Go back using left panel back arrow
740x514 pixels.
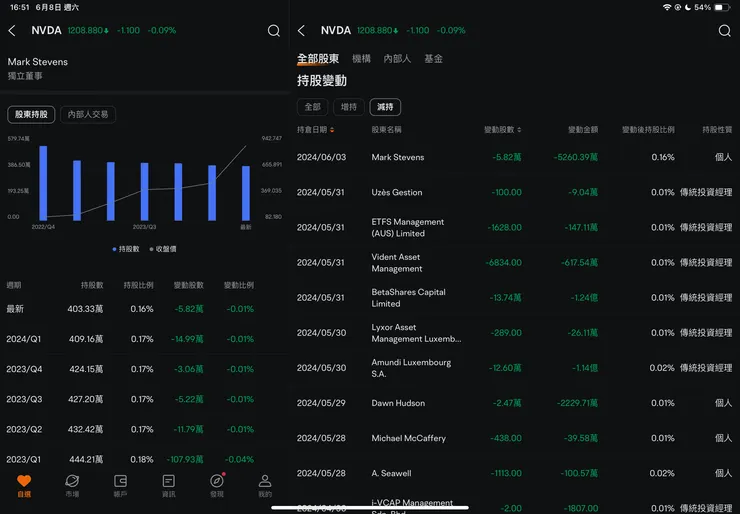click(12, 31)
